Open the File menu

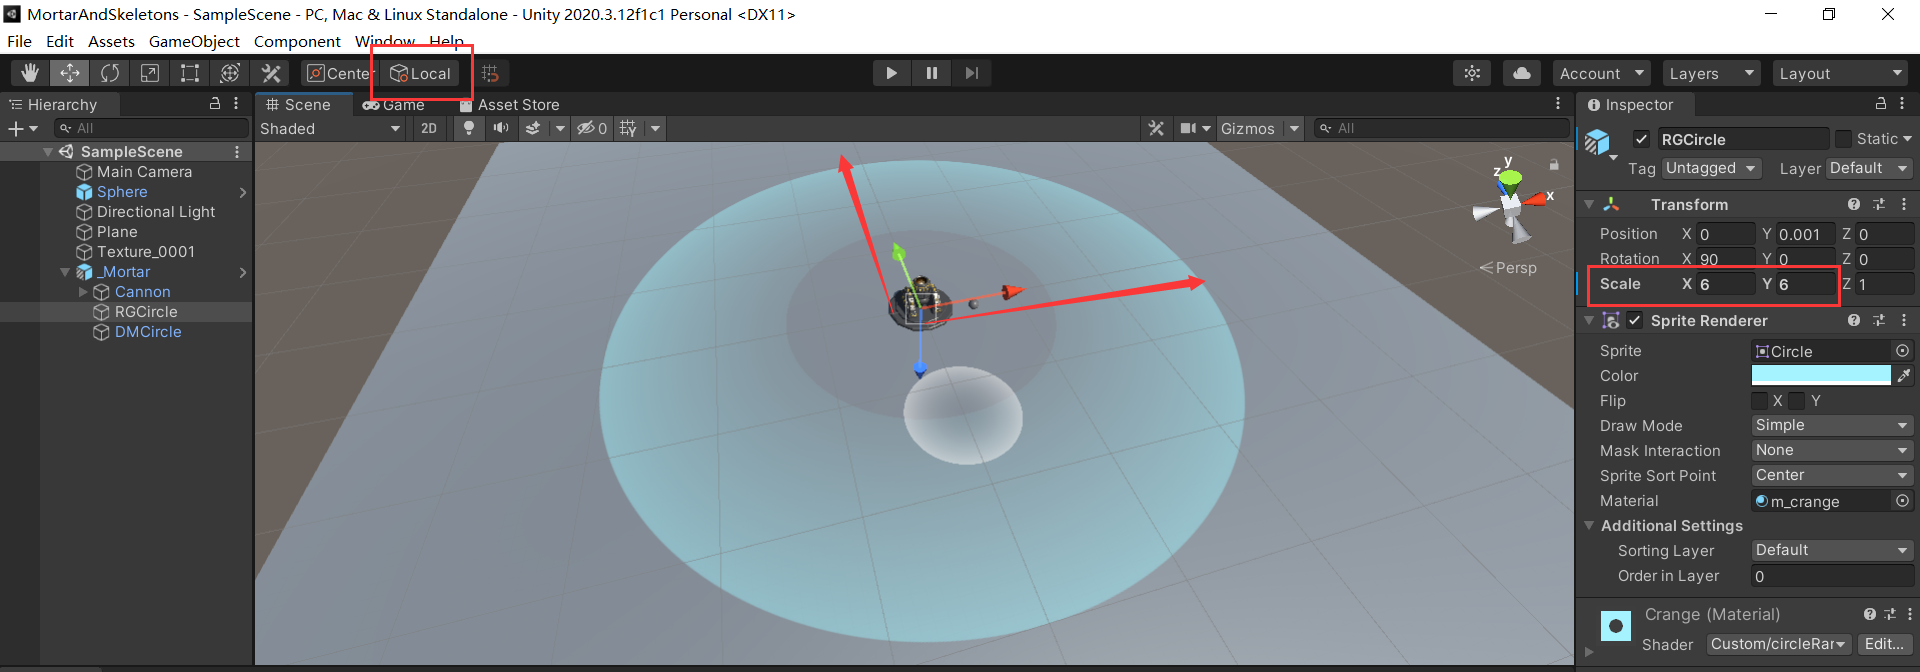click(x=19, y=41)
